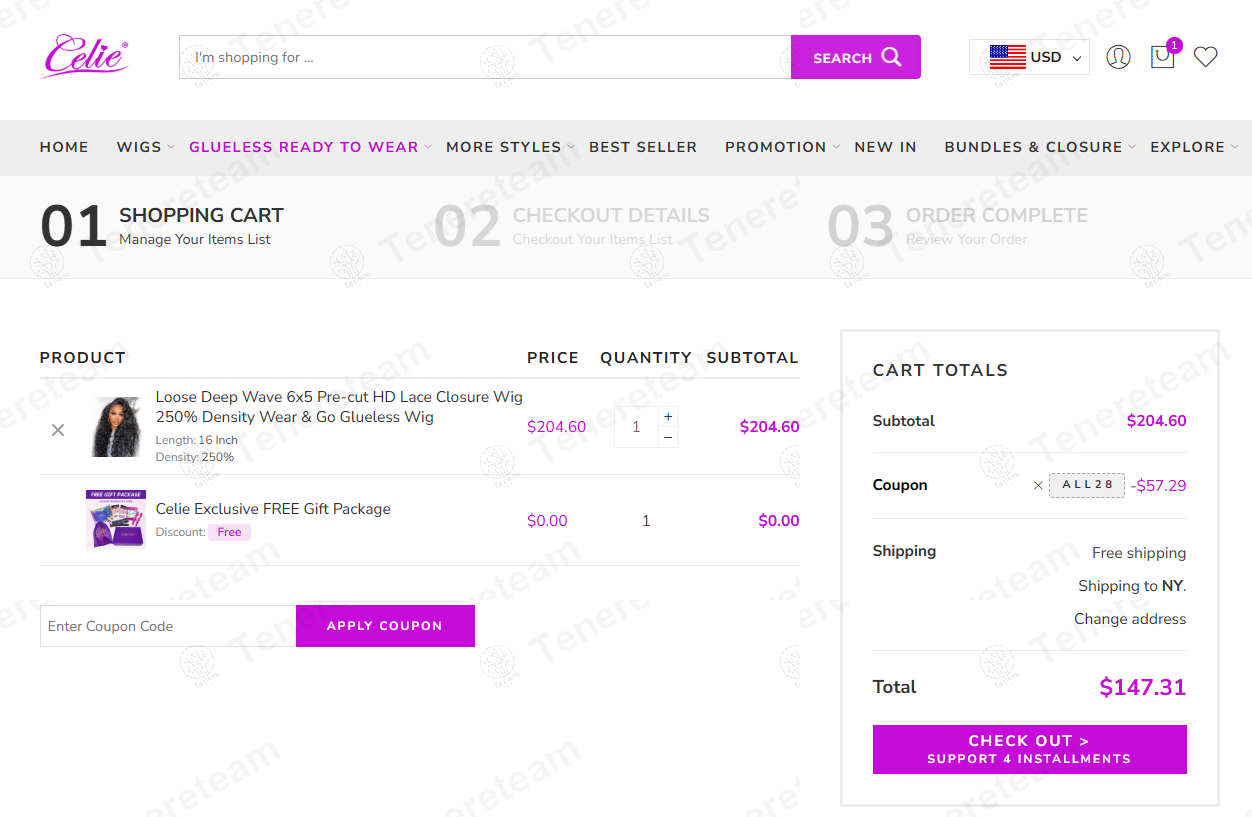1252x817 pixels.
Task: Open Loose Deep Wave wig product link
Action: point(339,407)
